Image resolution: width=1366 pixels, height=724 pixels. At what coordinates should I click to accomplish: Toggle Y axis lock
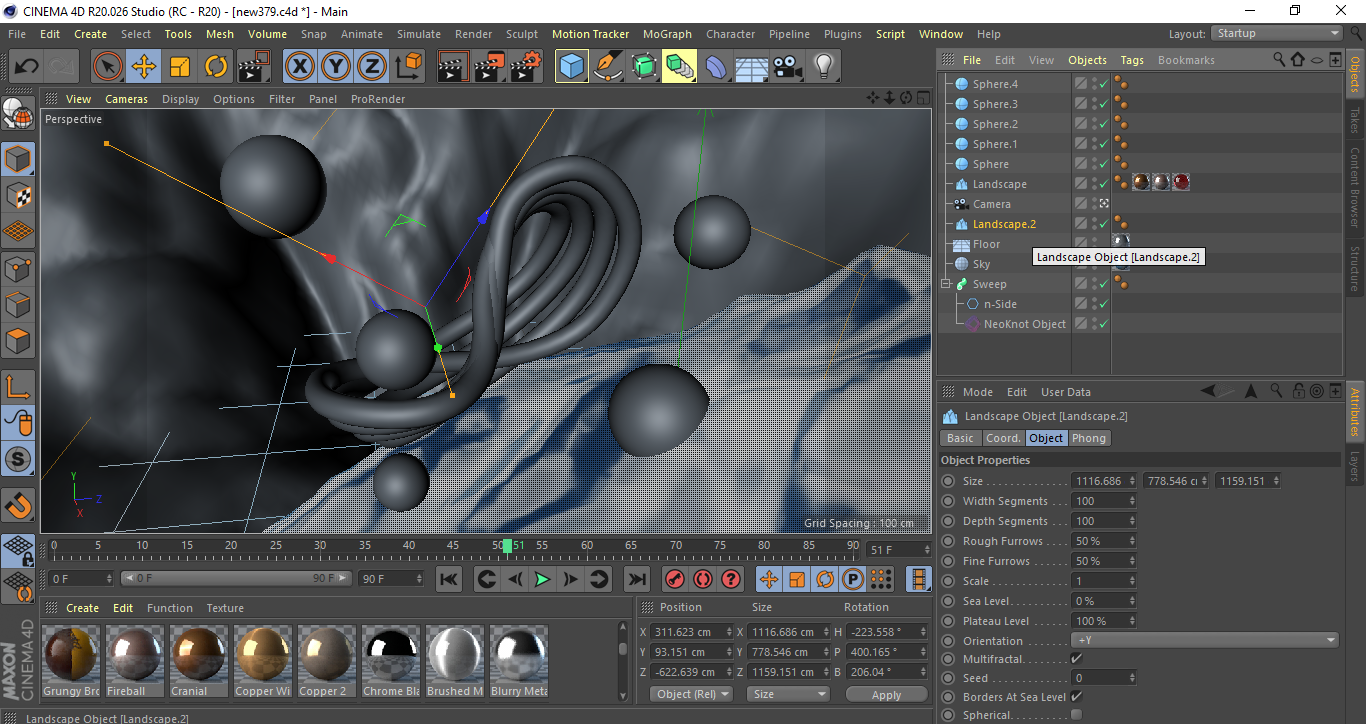336,67
